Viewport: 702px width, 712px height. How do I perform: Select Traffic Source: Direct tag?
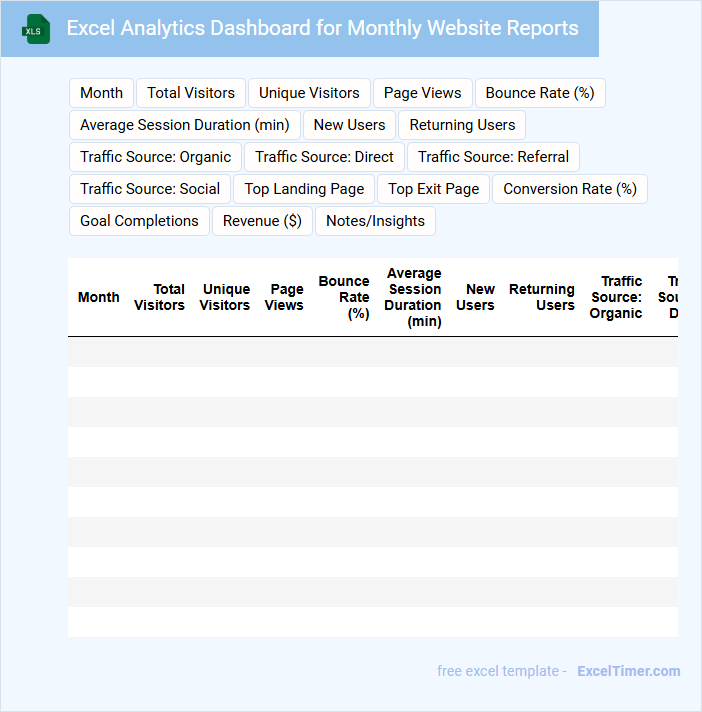[324, 157]
